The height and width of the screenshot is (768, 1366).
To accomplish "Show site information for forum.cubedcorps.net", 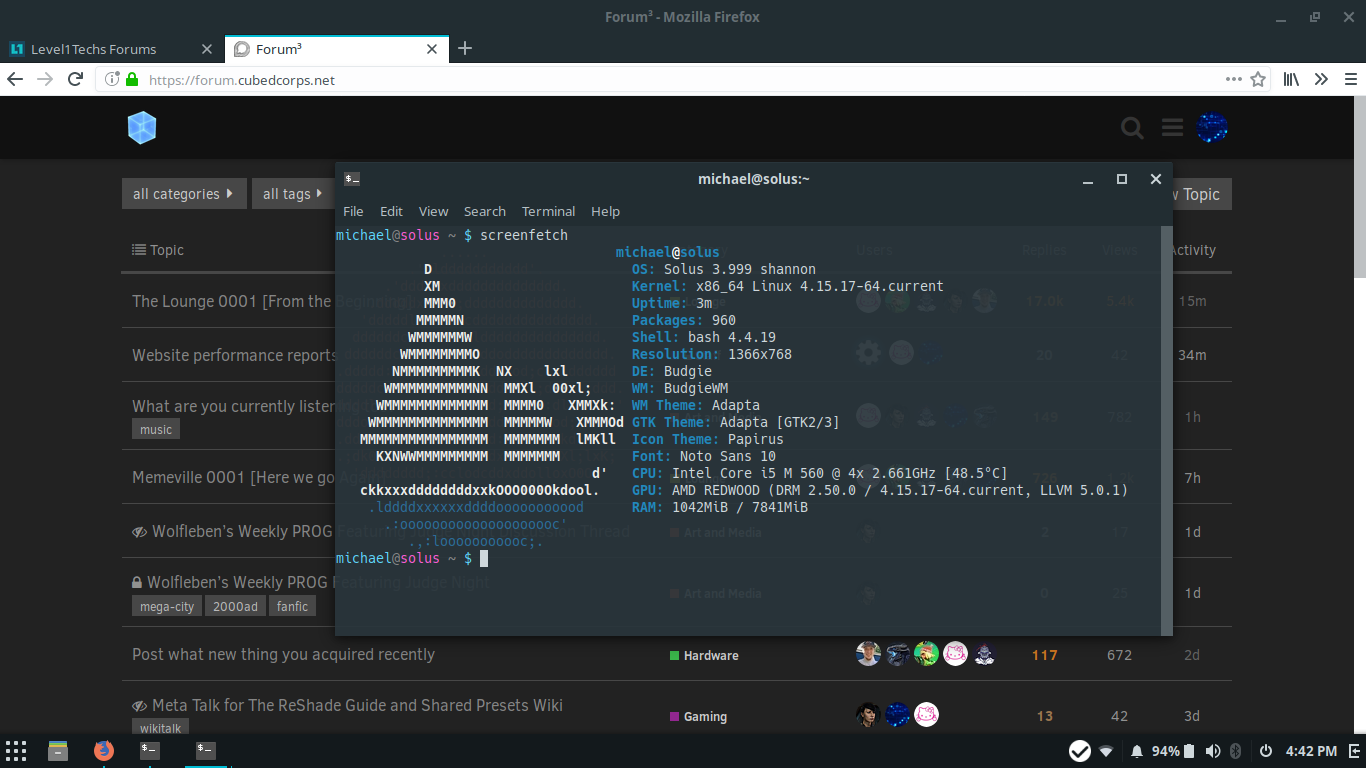I will (112, 79).
